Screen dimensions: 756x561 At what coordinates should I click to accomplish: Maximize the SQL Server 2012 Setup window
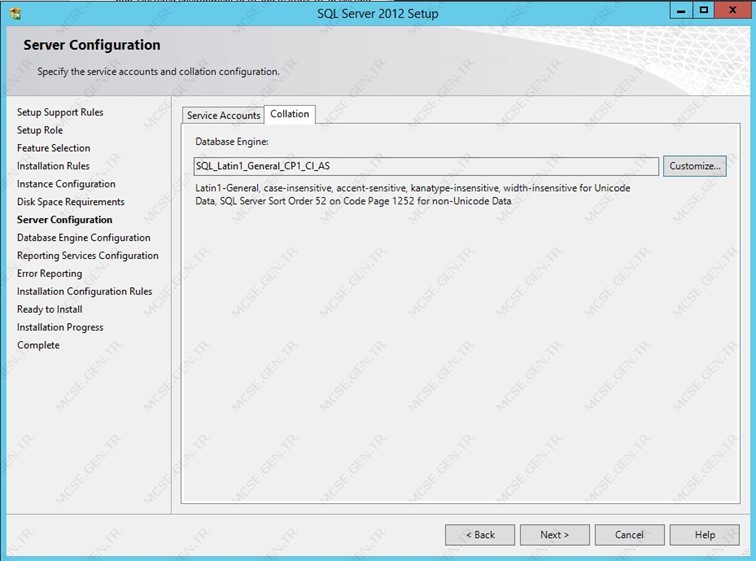tap(704, 11)
